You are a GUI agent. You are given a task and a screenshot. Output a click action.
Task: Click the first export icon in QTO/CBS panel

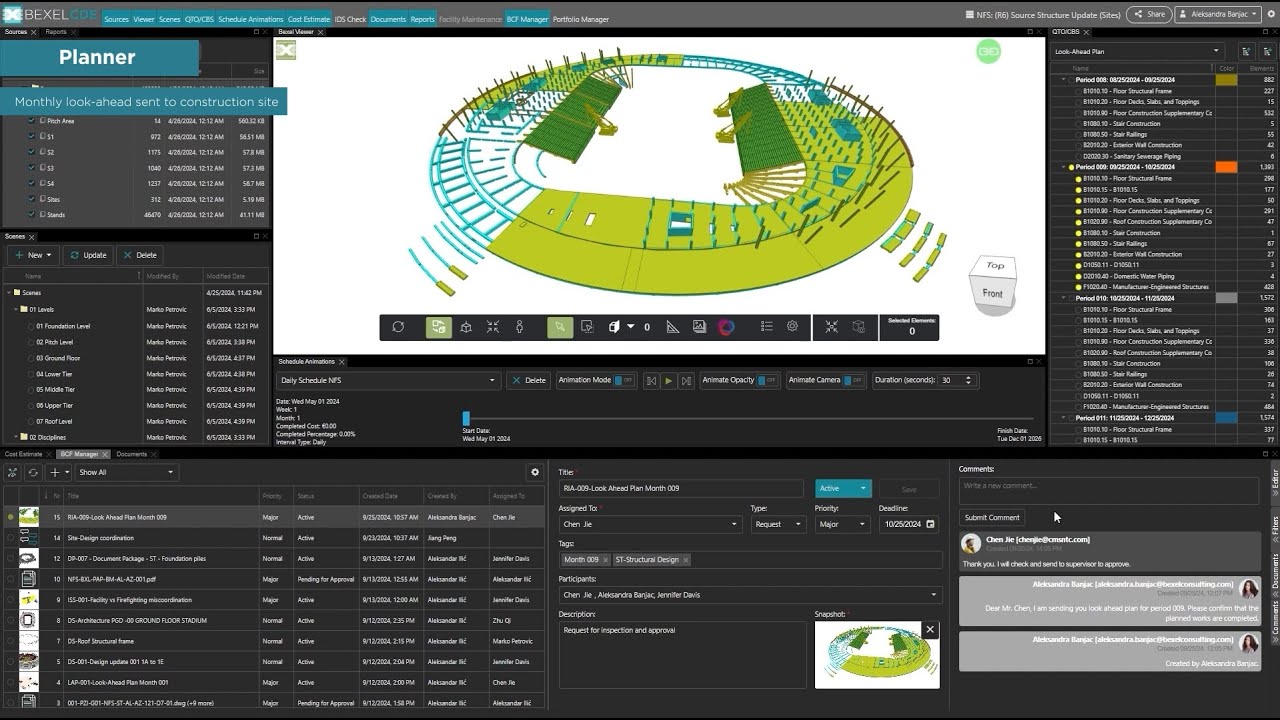coord(1246,51)
